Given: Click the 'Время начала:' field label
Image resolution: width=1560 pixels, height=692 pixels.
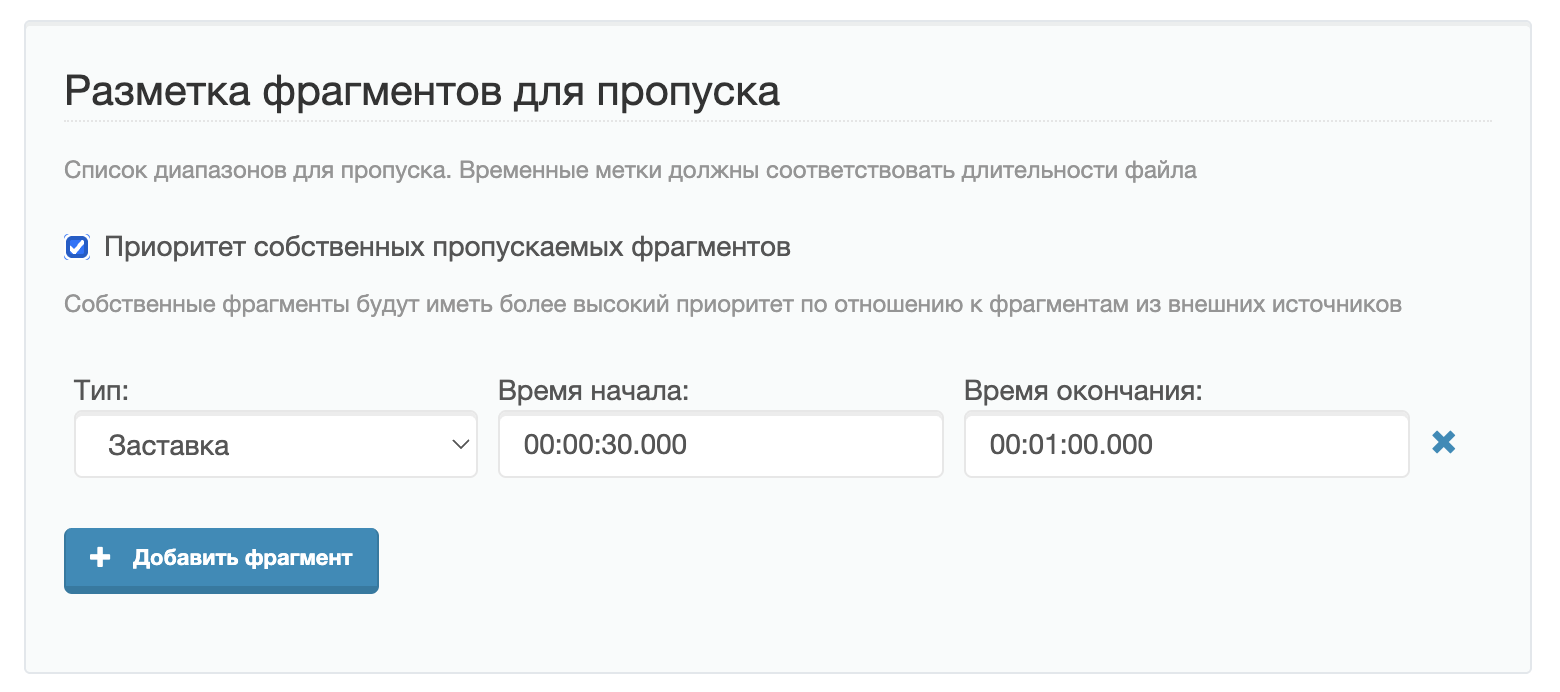Looking at the screenshot, I should click(594, 390).
